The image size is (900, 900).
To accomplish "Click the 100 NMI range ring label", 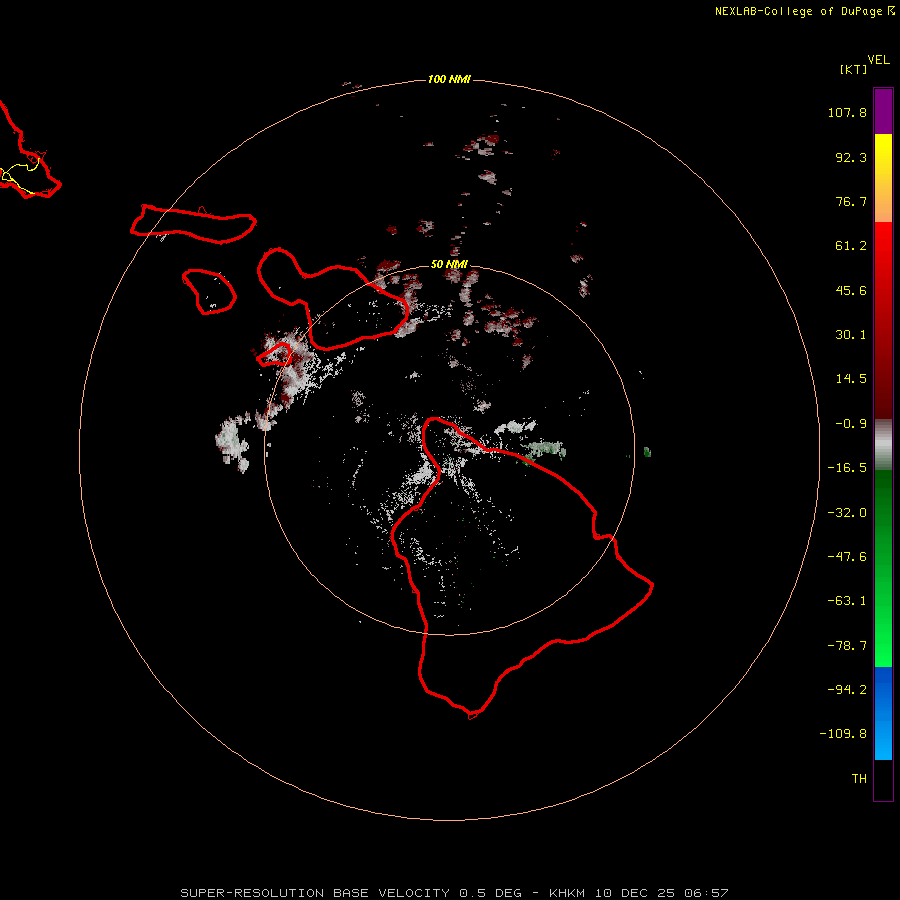I will point(449,79).
